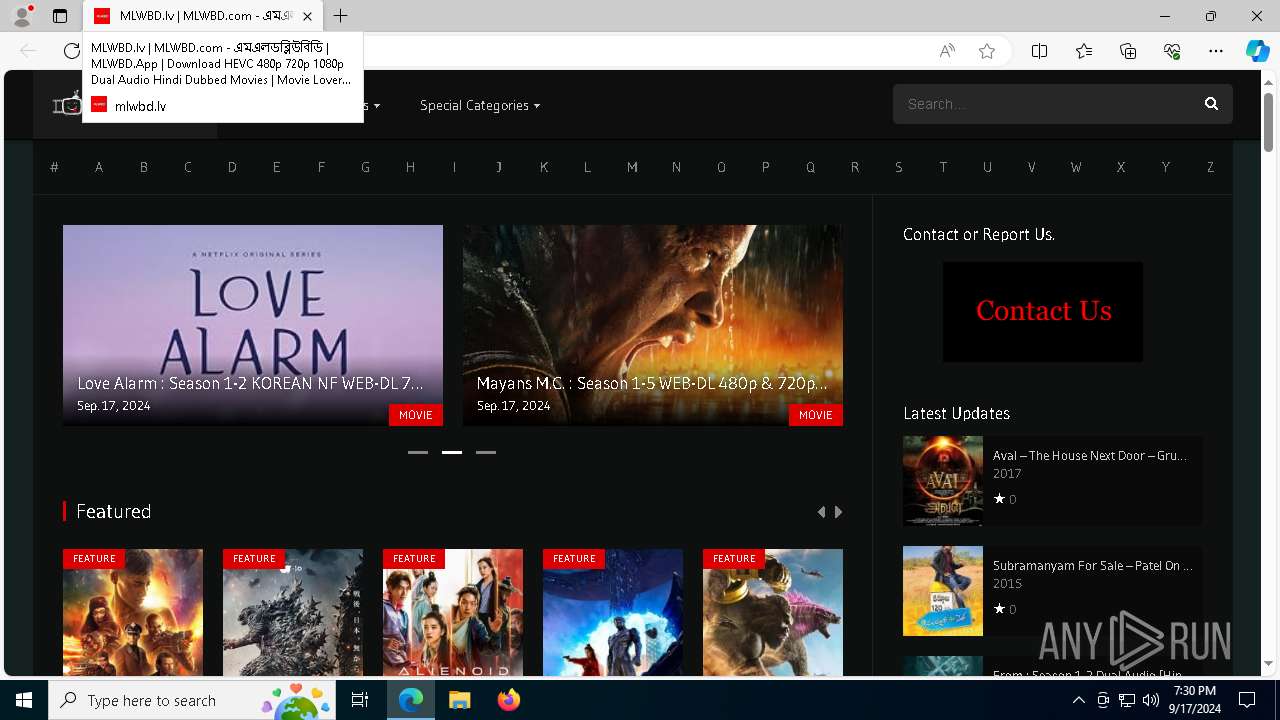Open the first Featured movie poster

tap(133, 612)
